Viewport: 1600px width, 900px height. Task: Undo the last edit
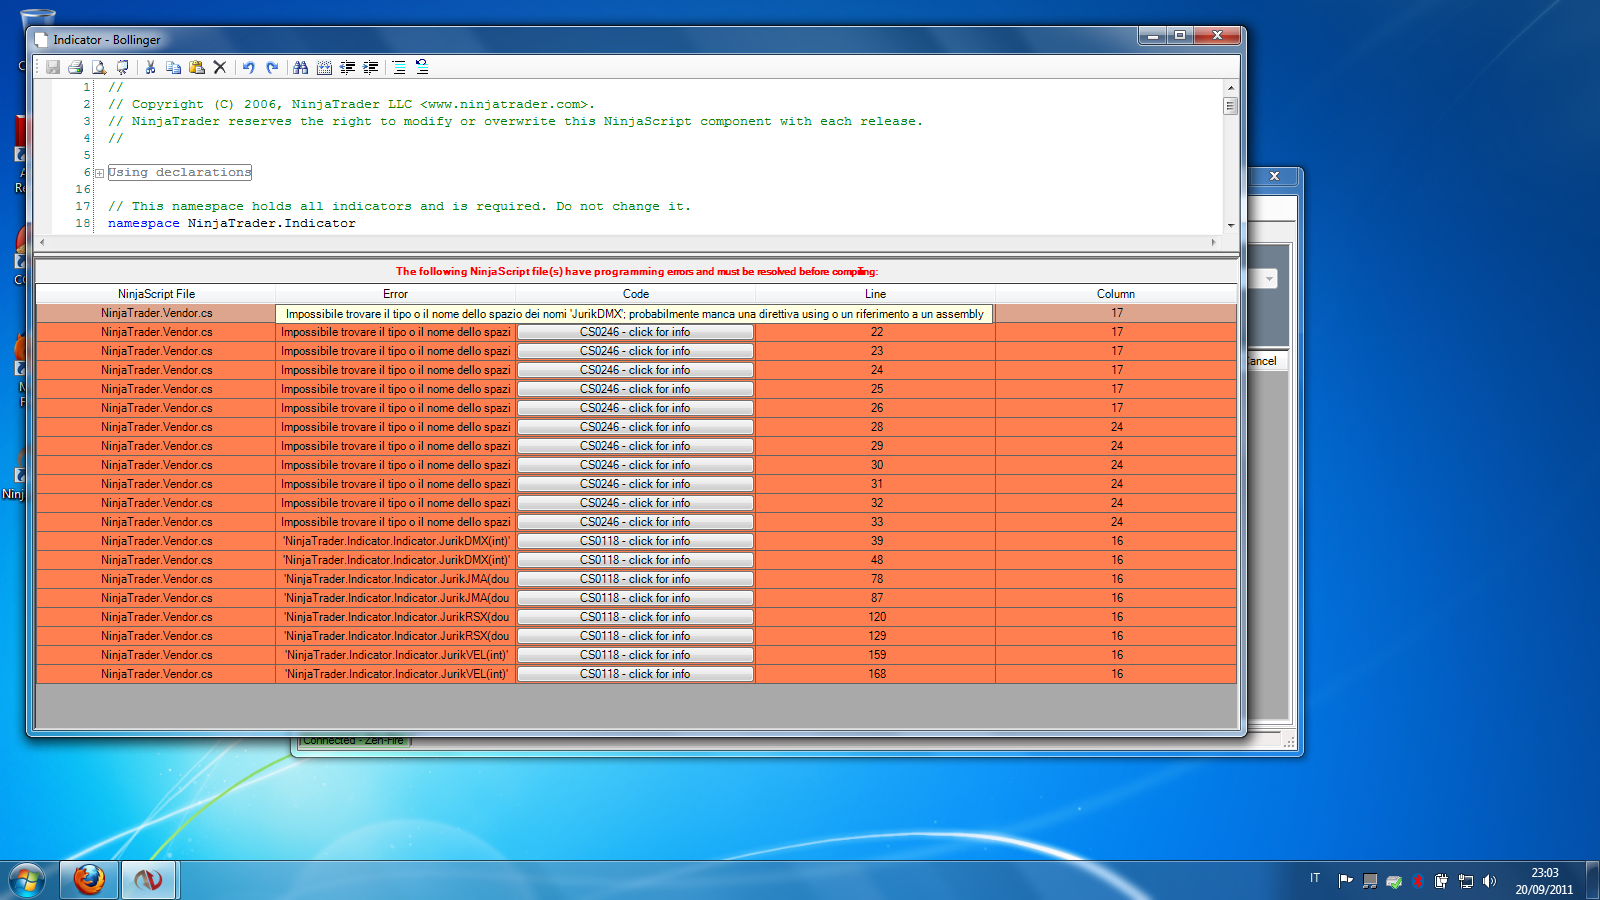[248, 67]
